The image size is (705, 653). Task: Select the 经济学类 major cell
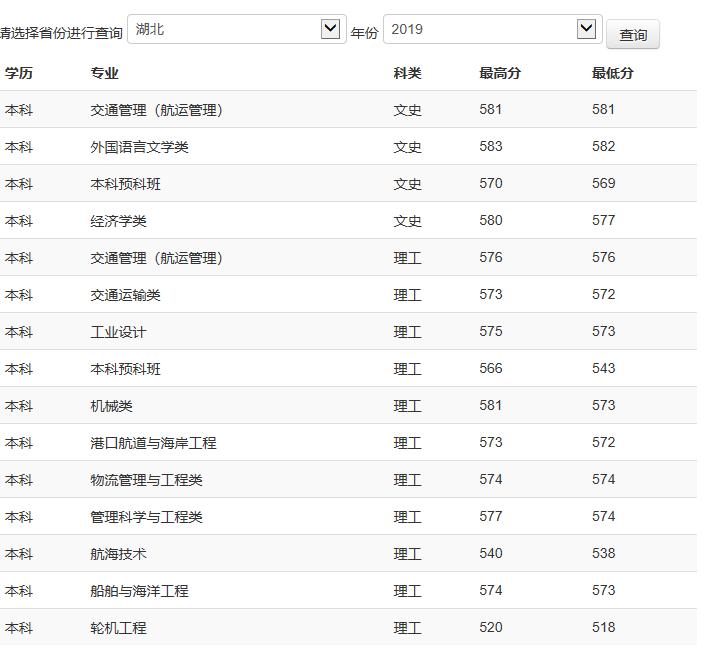pos(118,221)
